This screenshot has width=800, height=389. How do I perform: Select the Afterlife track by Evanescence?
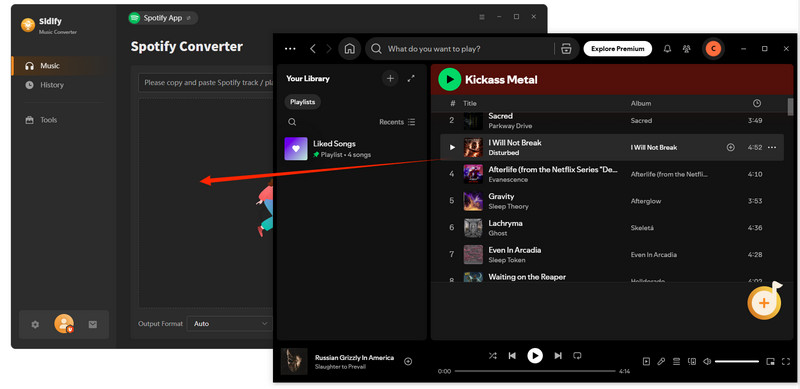click(x=554, y=169)
